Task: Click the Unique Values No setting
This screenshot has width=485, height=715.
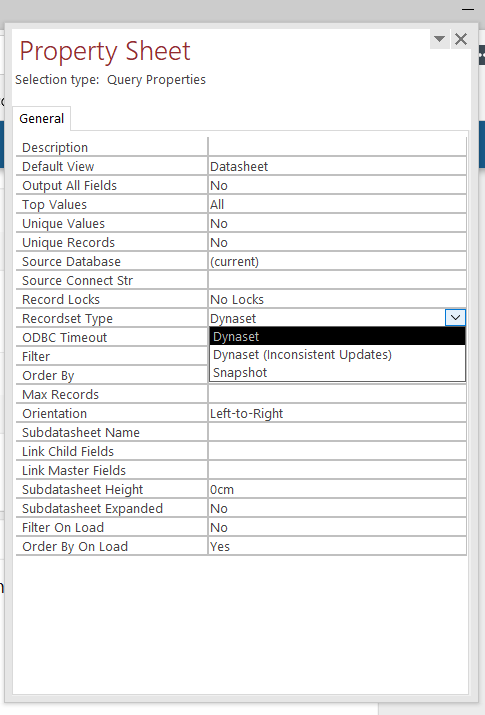Action: [337, 223]
